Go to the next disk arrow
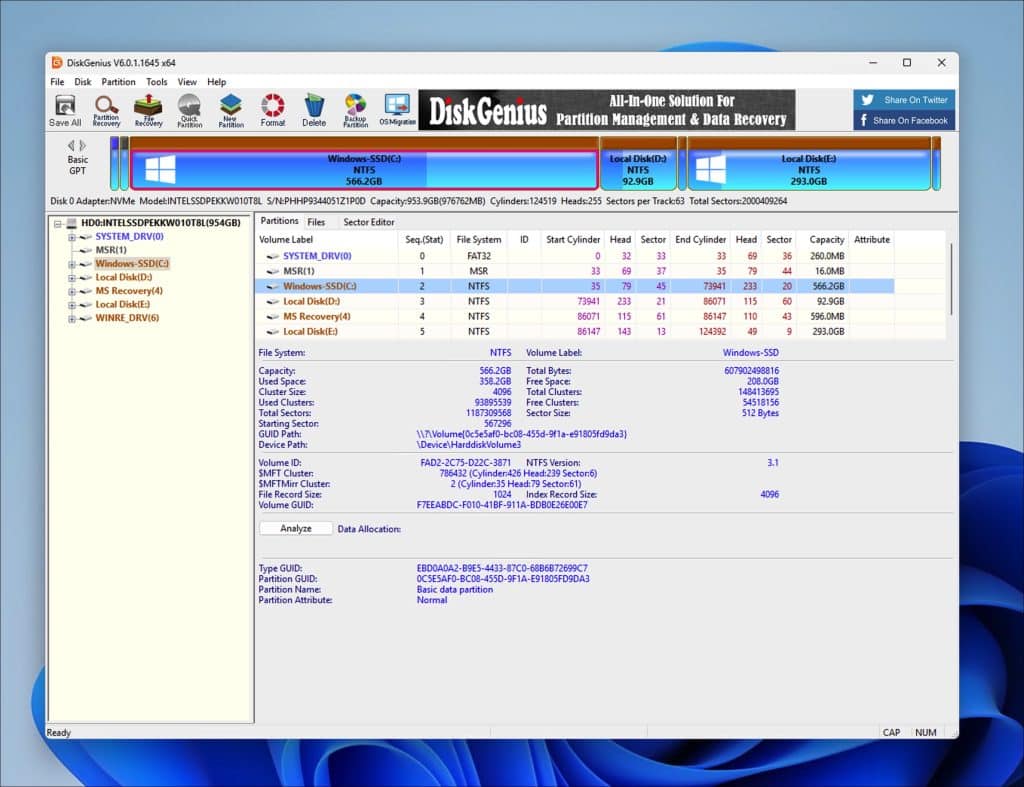Image resolution: width=1024 pixels, height=787 pixels. pyautogui.click(x=83, y=146)
